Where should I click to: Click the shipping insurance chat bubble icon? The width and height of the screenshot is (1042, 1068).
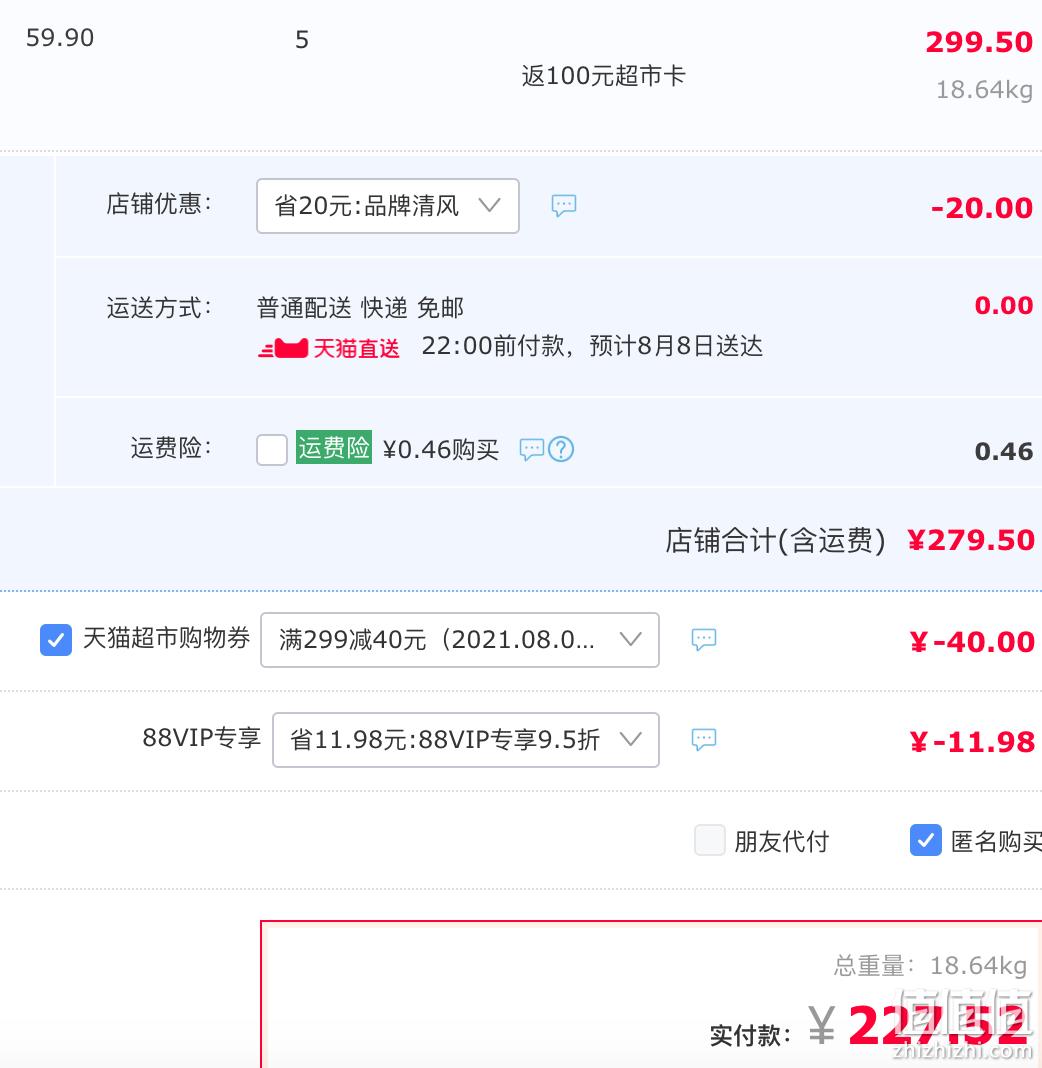(531, 450)
